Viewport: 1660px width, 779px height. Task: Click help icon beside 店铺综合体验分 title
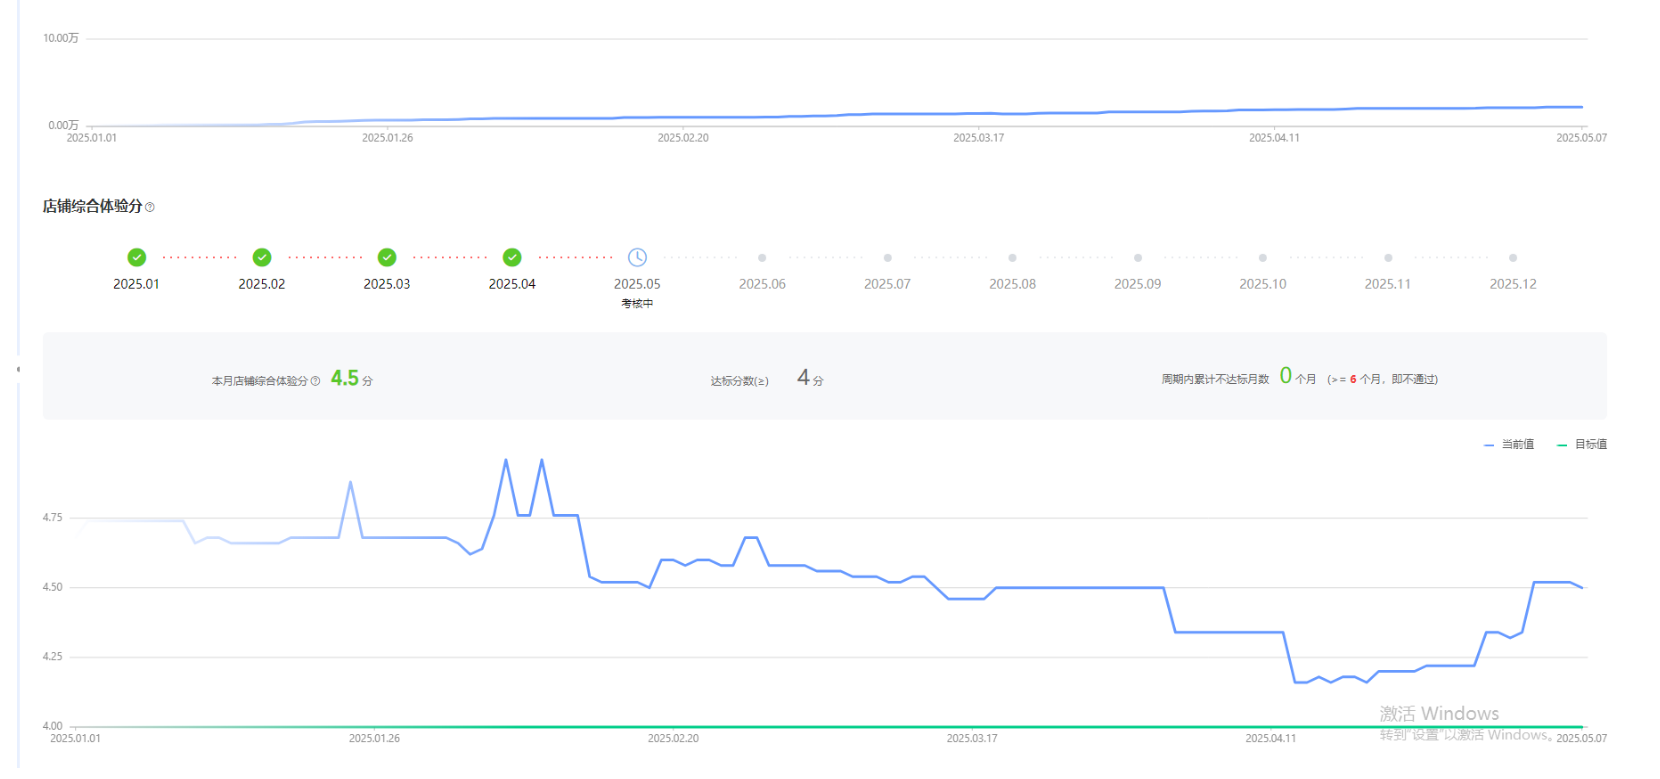(x=150, y=207)
